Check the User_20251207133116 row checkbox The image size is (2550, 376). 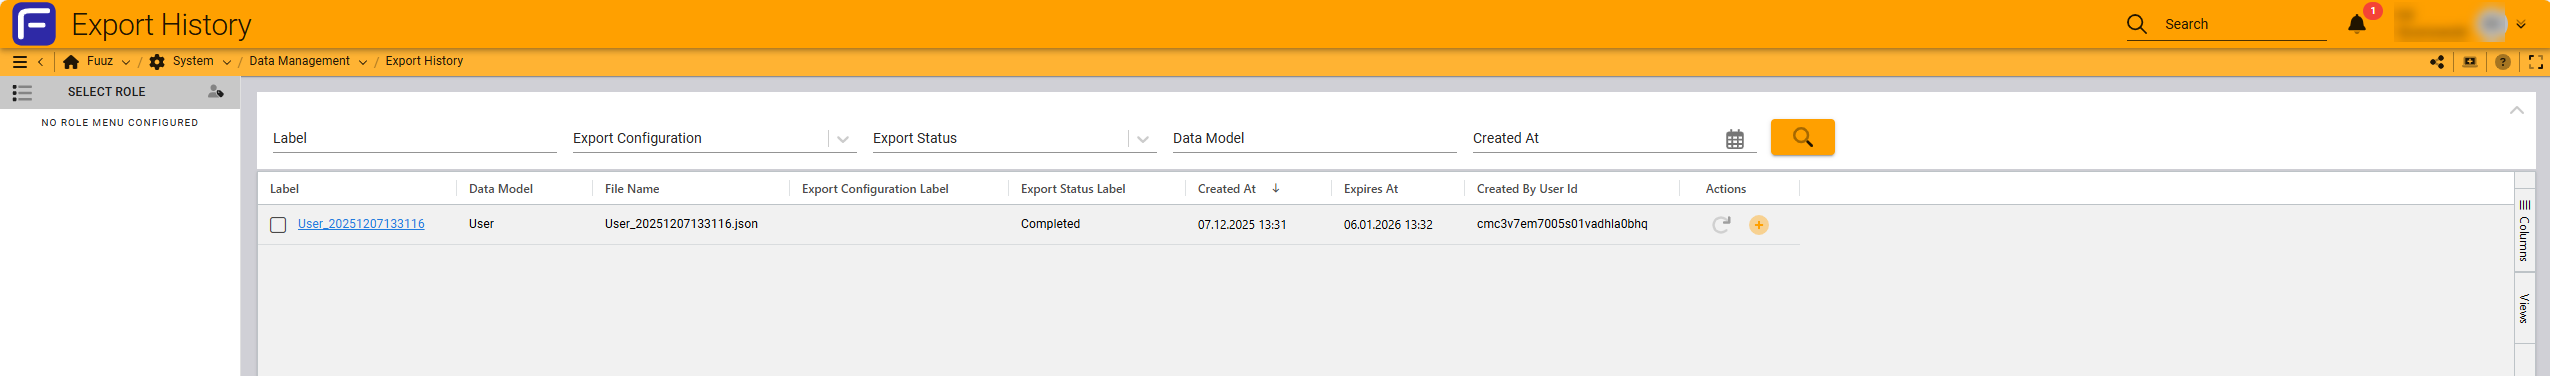tap(278, 225)
